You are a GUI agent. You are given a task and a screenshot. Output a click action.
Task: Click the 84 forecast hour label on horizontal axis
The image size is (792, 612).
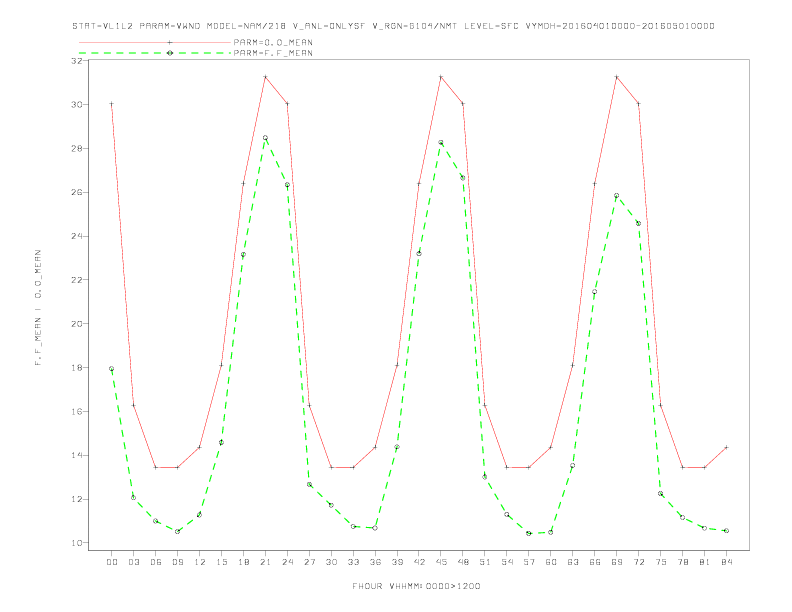point(726,562)
